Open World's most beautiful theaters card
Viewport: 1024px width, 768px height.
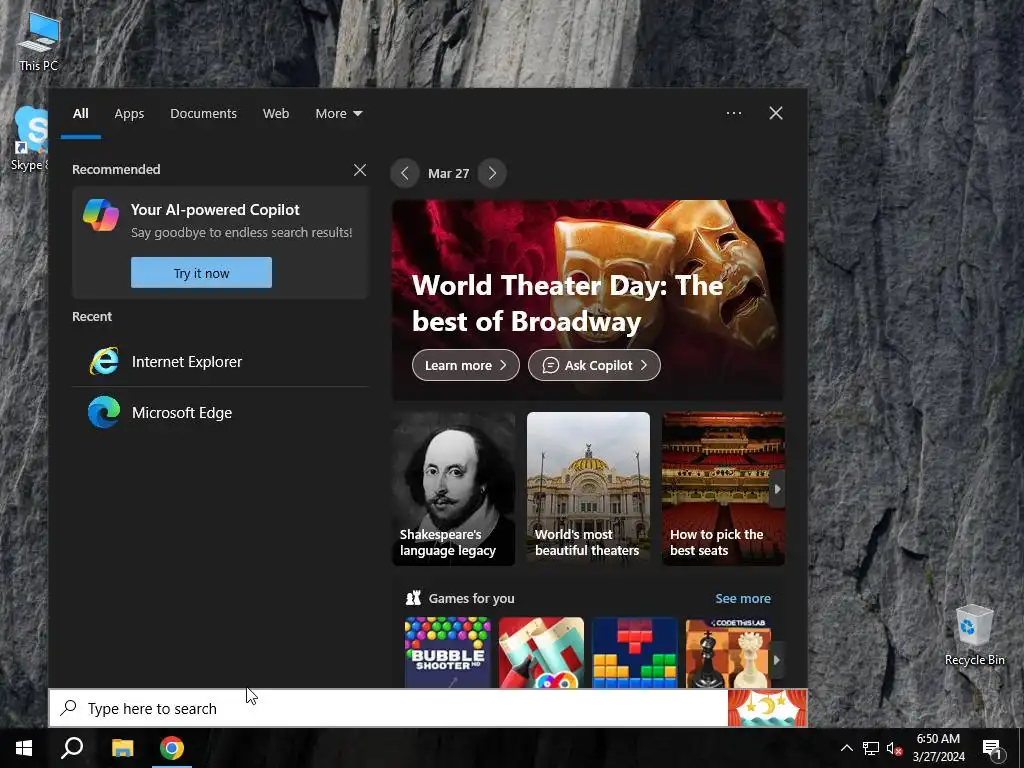(x=588, y=488)
